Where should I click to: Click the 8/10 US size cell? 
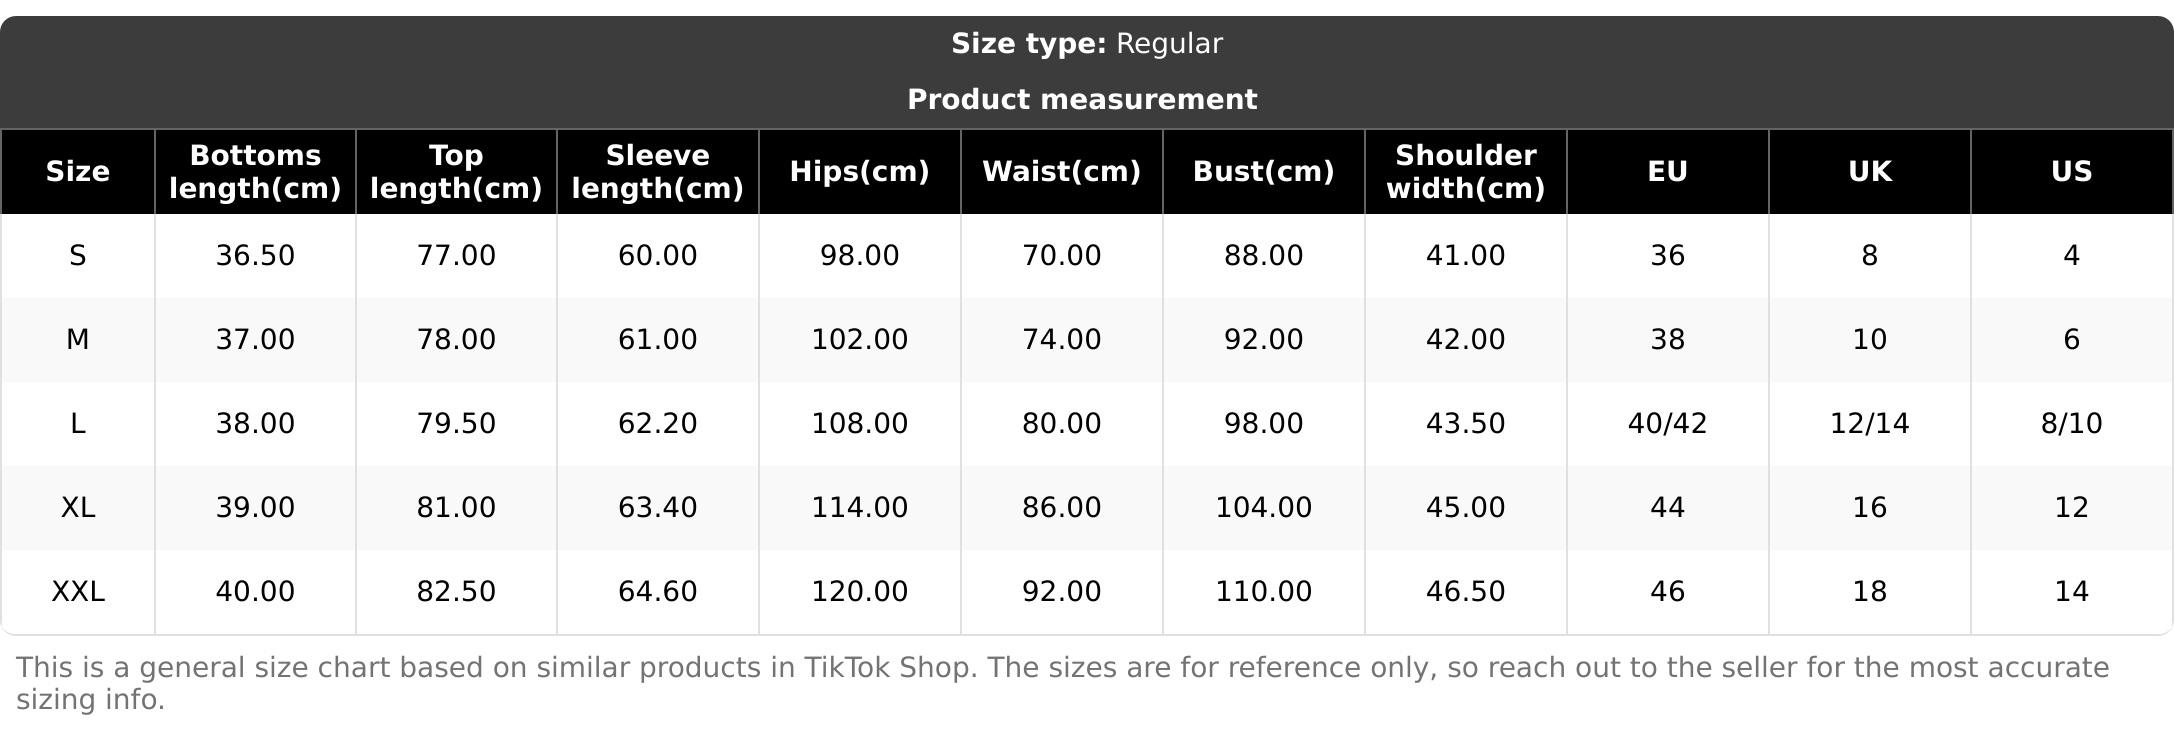[x=2071, y=424]
